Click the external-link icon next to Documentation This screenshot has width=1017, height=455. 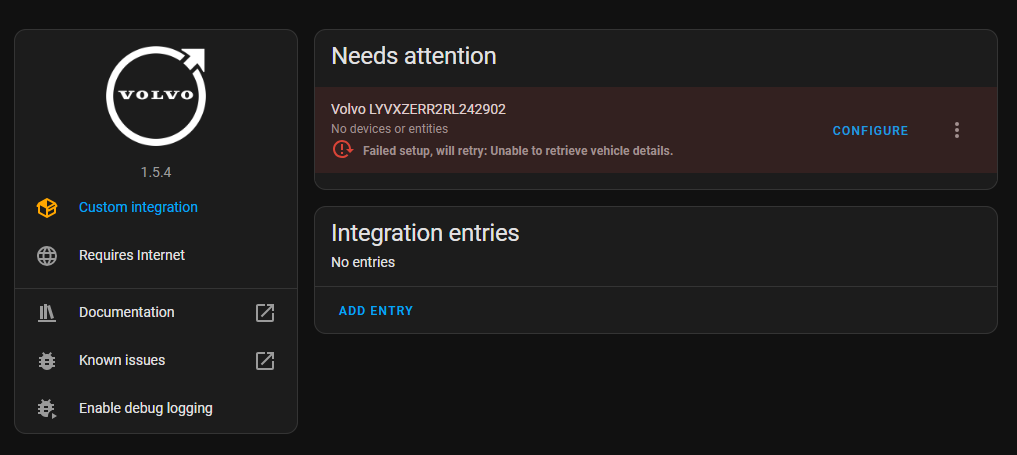tap(265, 312)
